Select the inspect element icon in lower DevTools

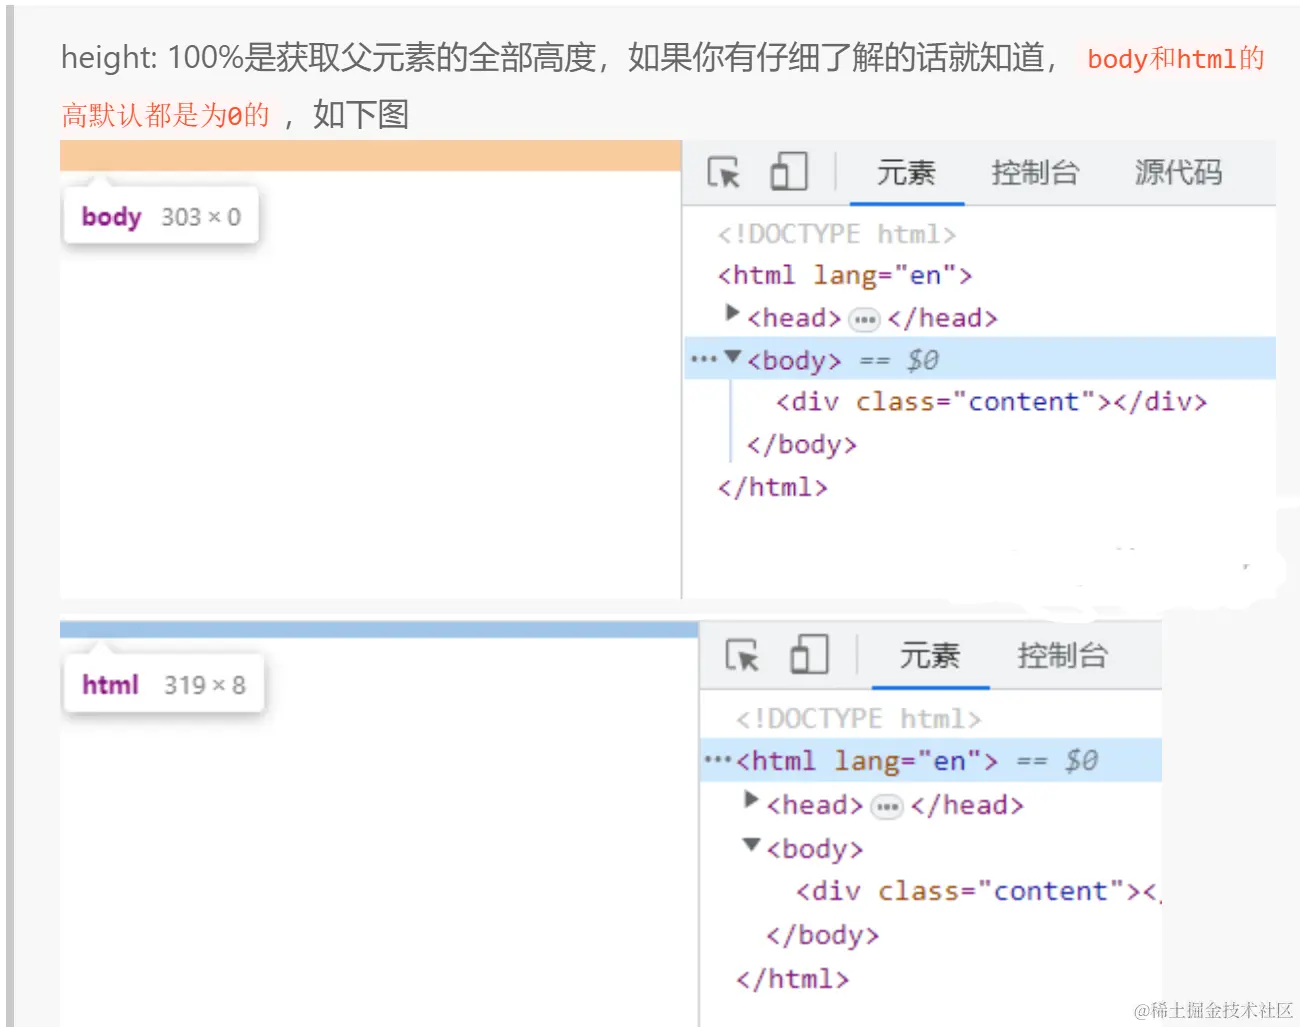coord(742,655)
